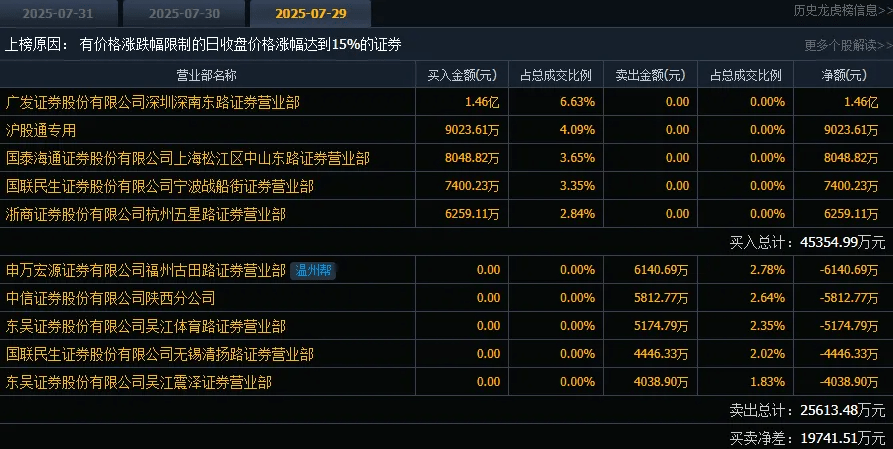Open the 更多个股解读>> link

[848, 46]
